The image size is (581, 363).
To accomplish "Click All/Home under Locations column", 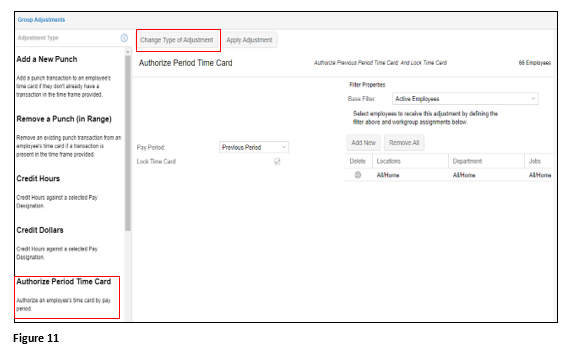I will click(x=388, y=175).
